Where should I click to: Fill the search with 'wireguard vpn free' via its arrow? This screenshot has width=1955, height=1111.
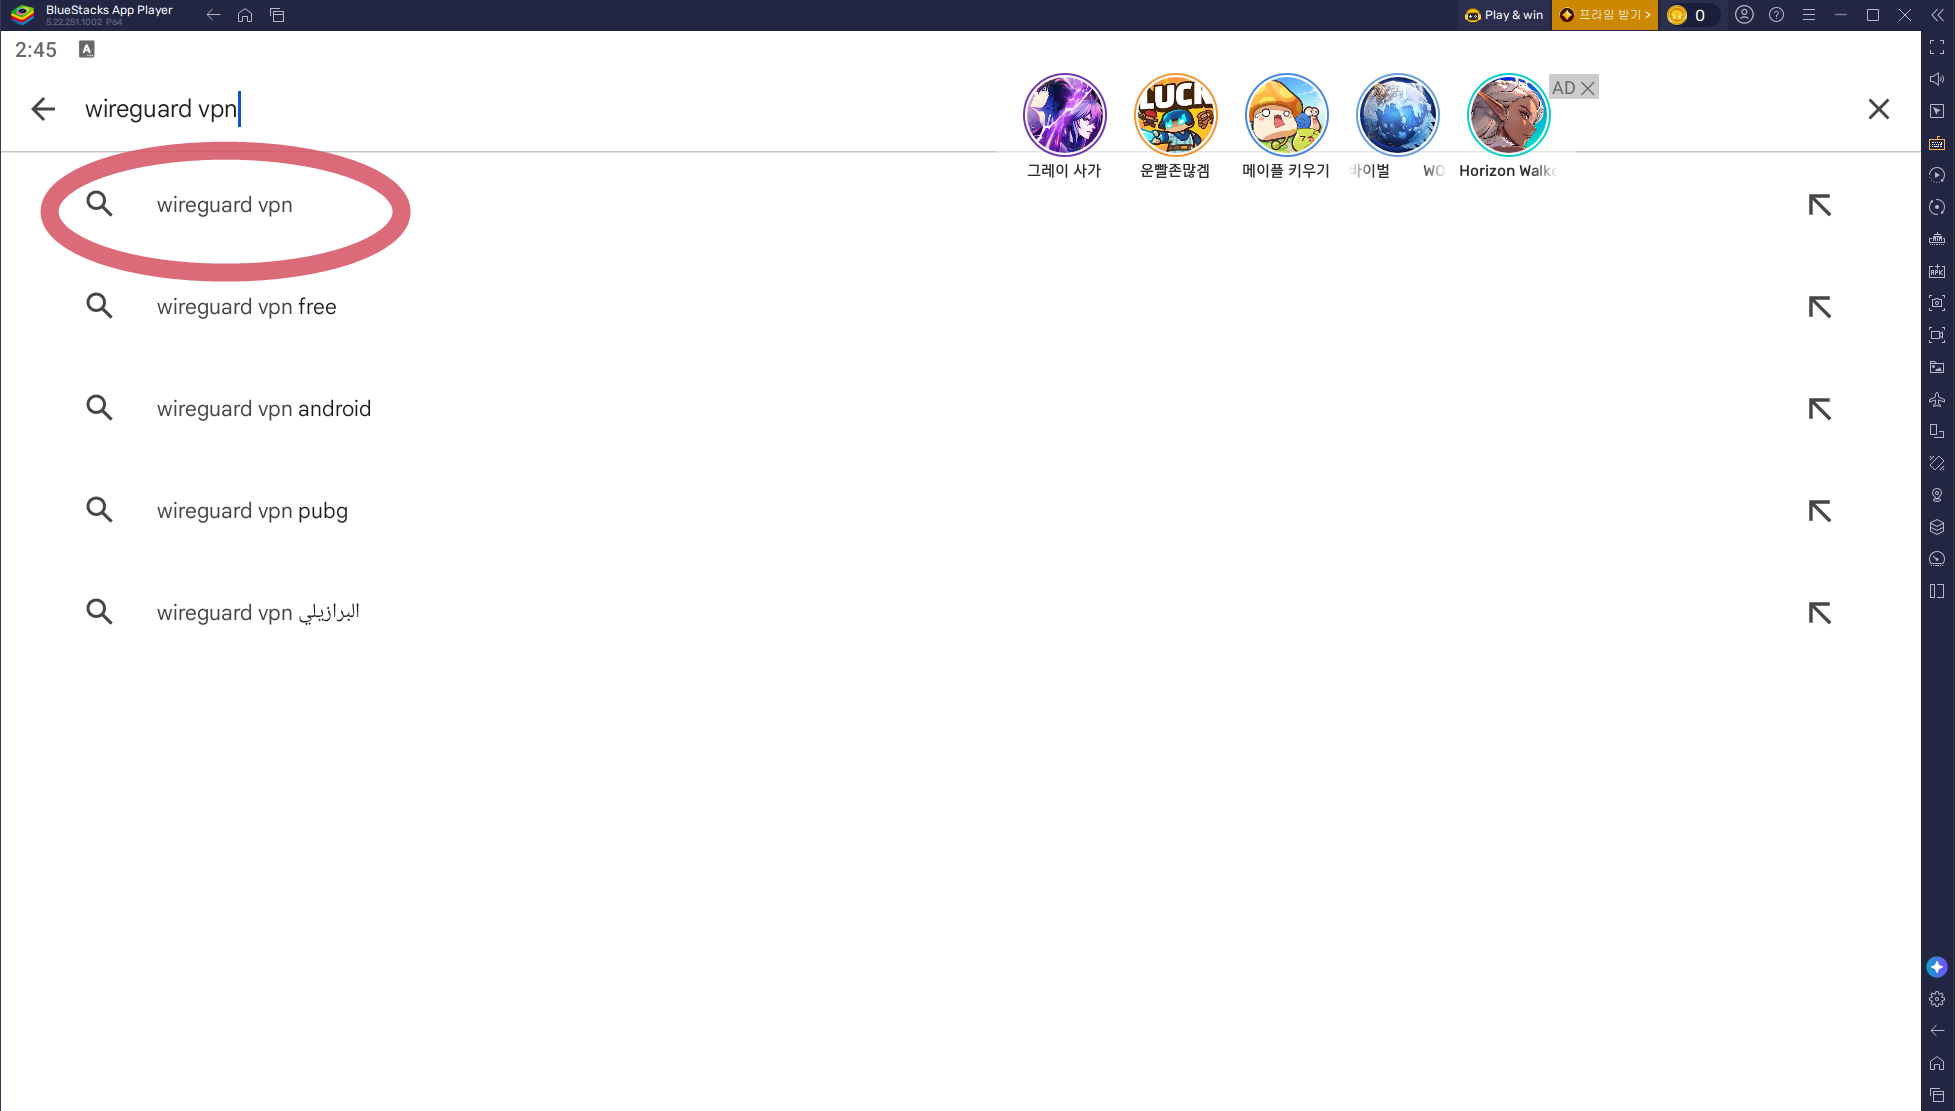[1819, 307]
